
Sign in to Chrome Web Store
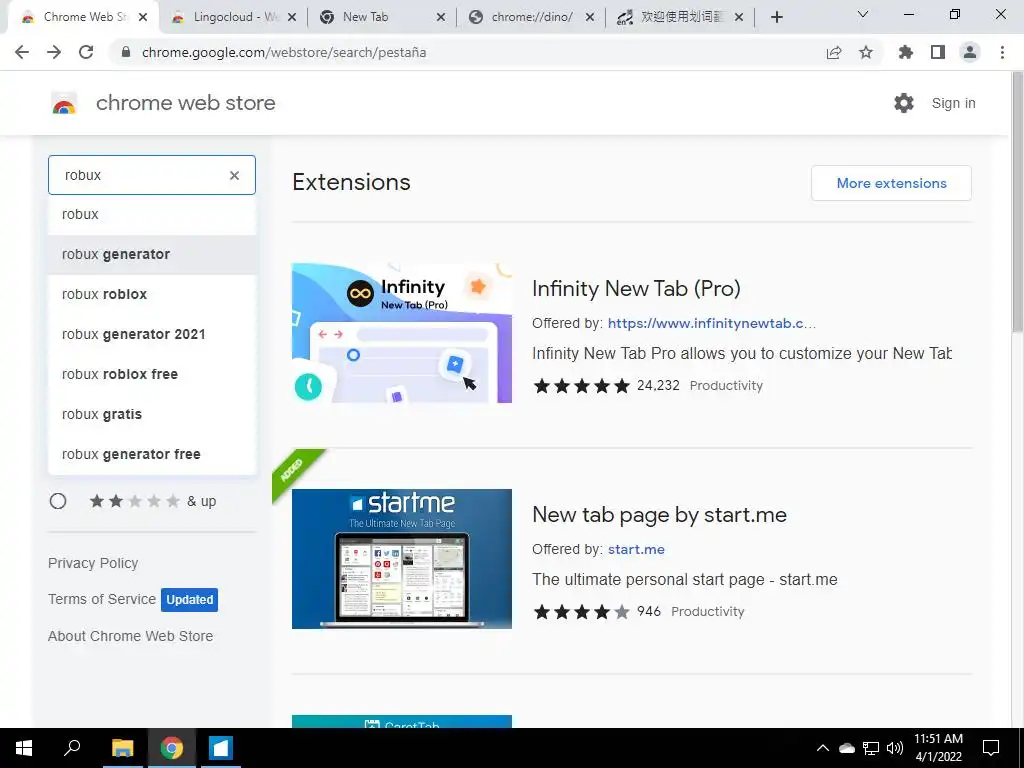coord(953,103)
